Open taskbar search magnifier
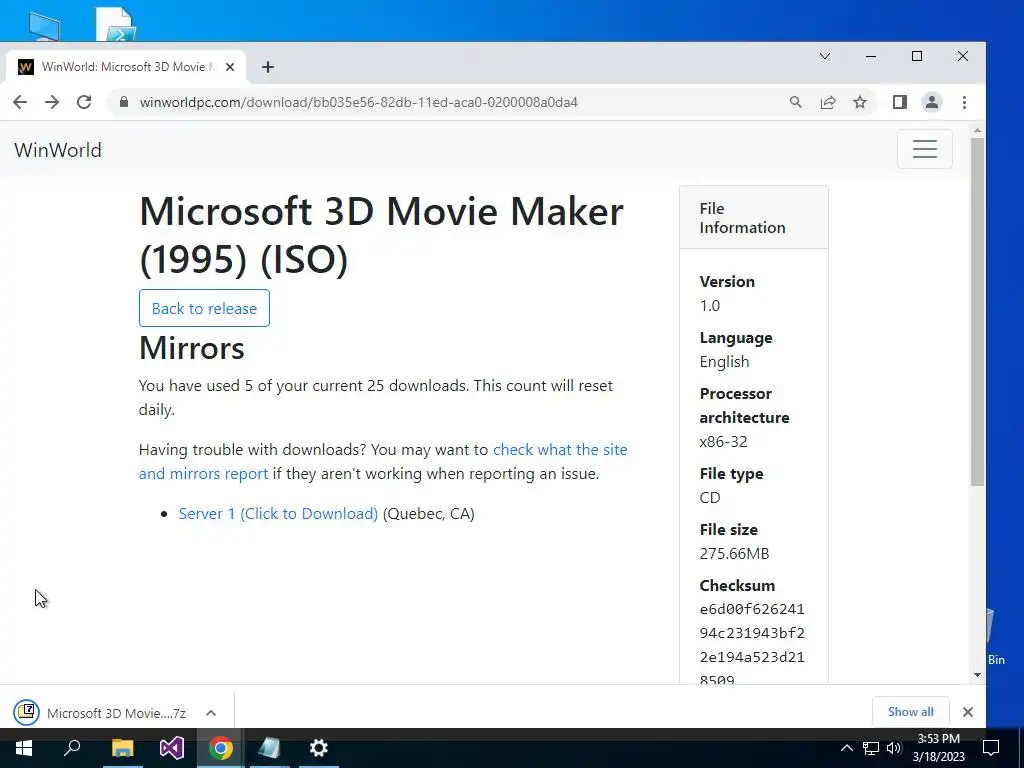This screenshot has height=768, width=1024. click(x=72, y=748)
